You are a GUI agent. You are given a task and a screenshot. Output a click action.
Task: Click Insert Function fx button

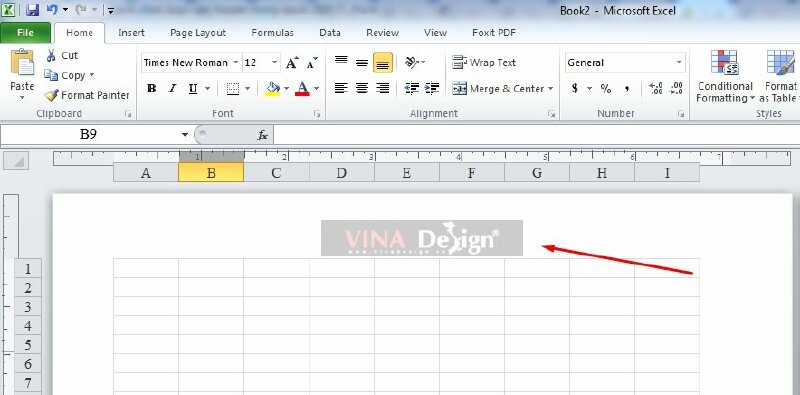[x=262, y=135]
